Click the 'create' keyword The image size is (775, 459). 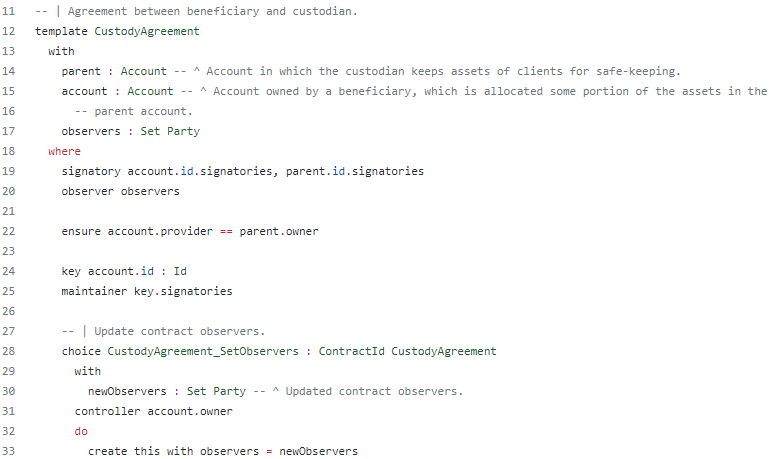108,451
